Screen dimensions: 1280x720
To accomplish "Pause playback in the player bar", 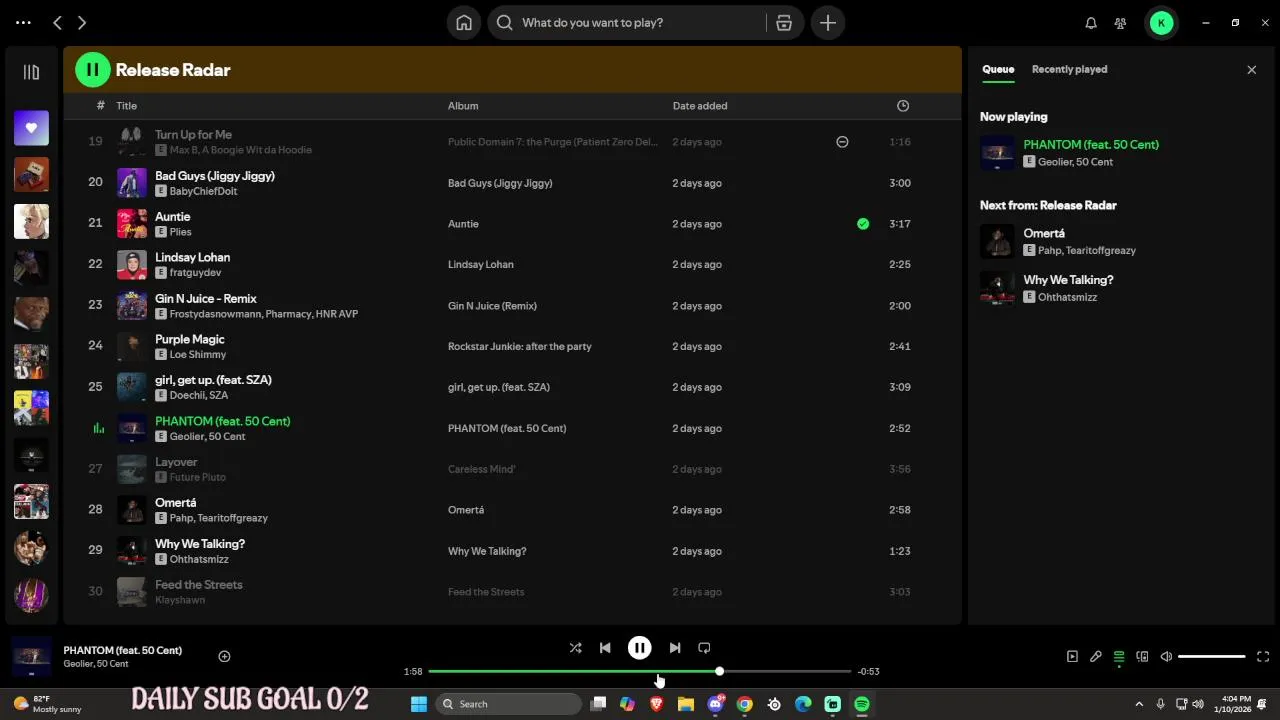I will (640, 648).
